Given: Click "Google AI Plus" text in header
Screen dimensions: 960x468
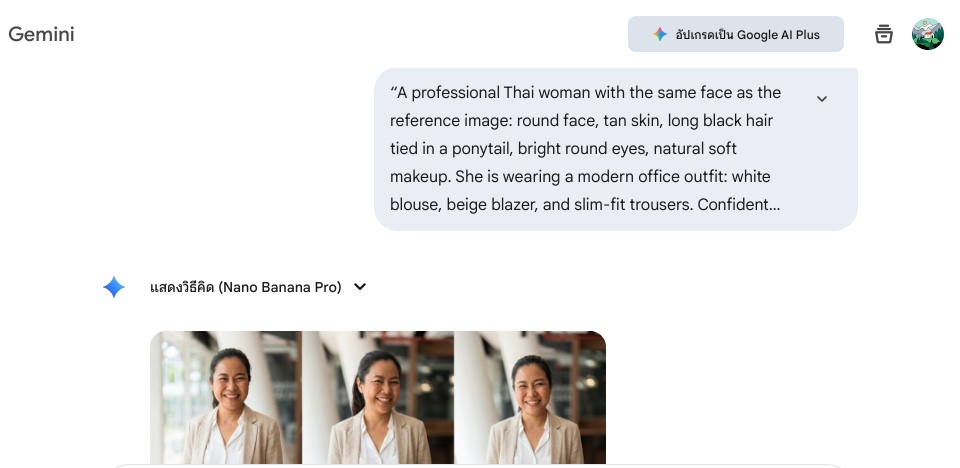Looking at the screenshot, I should tap(778, 34).
